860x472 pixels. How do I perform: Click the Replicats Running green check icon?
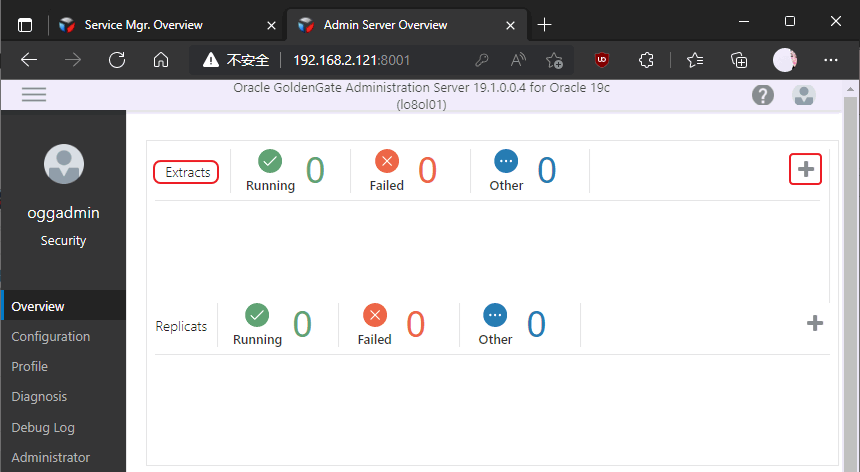[x=257, y=315]
